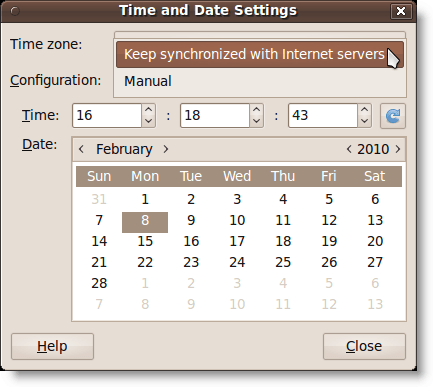This screenshot has height=387, width=433.
Task: Select February 12 in the calendar
Action: tap(329, 220)
